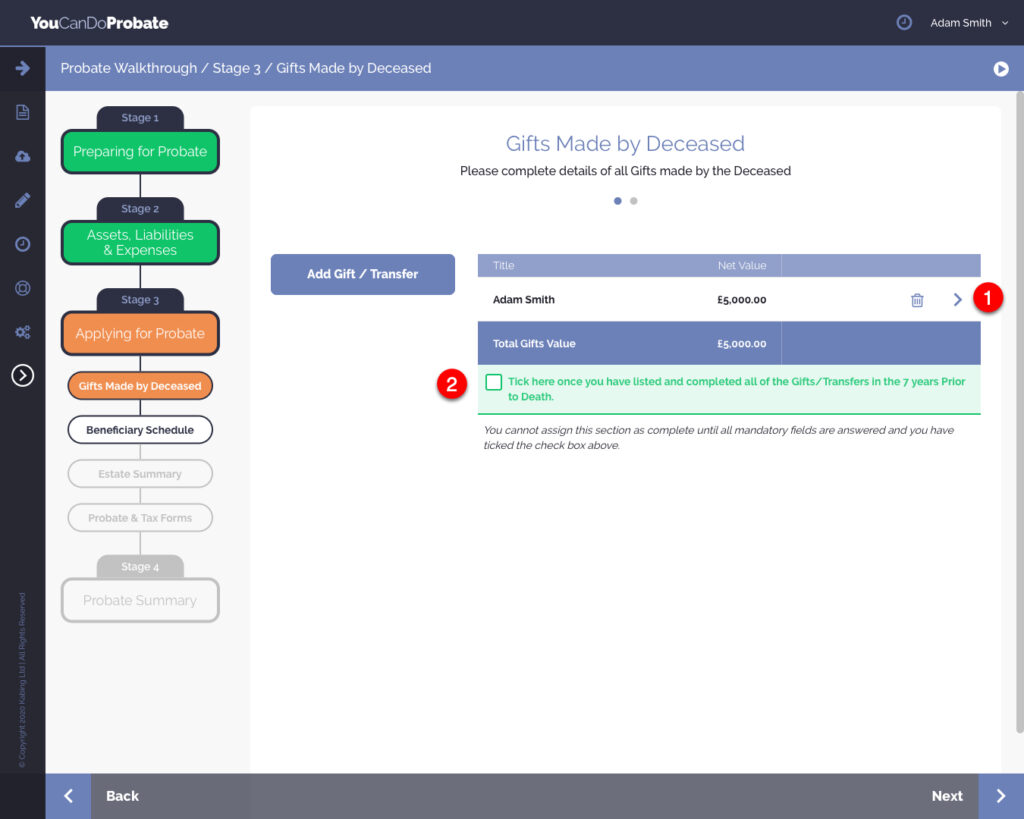Open Assets, Liabilities & Expenses stage
This screenshot has height=819, width=1024.
tap(140, 242)
